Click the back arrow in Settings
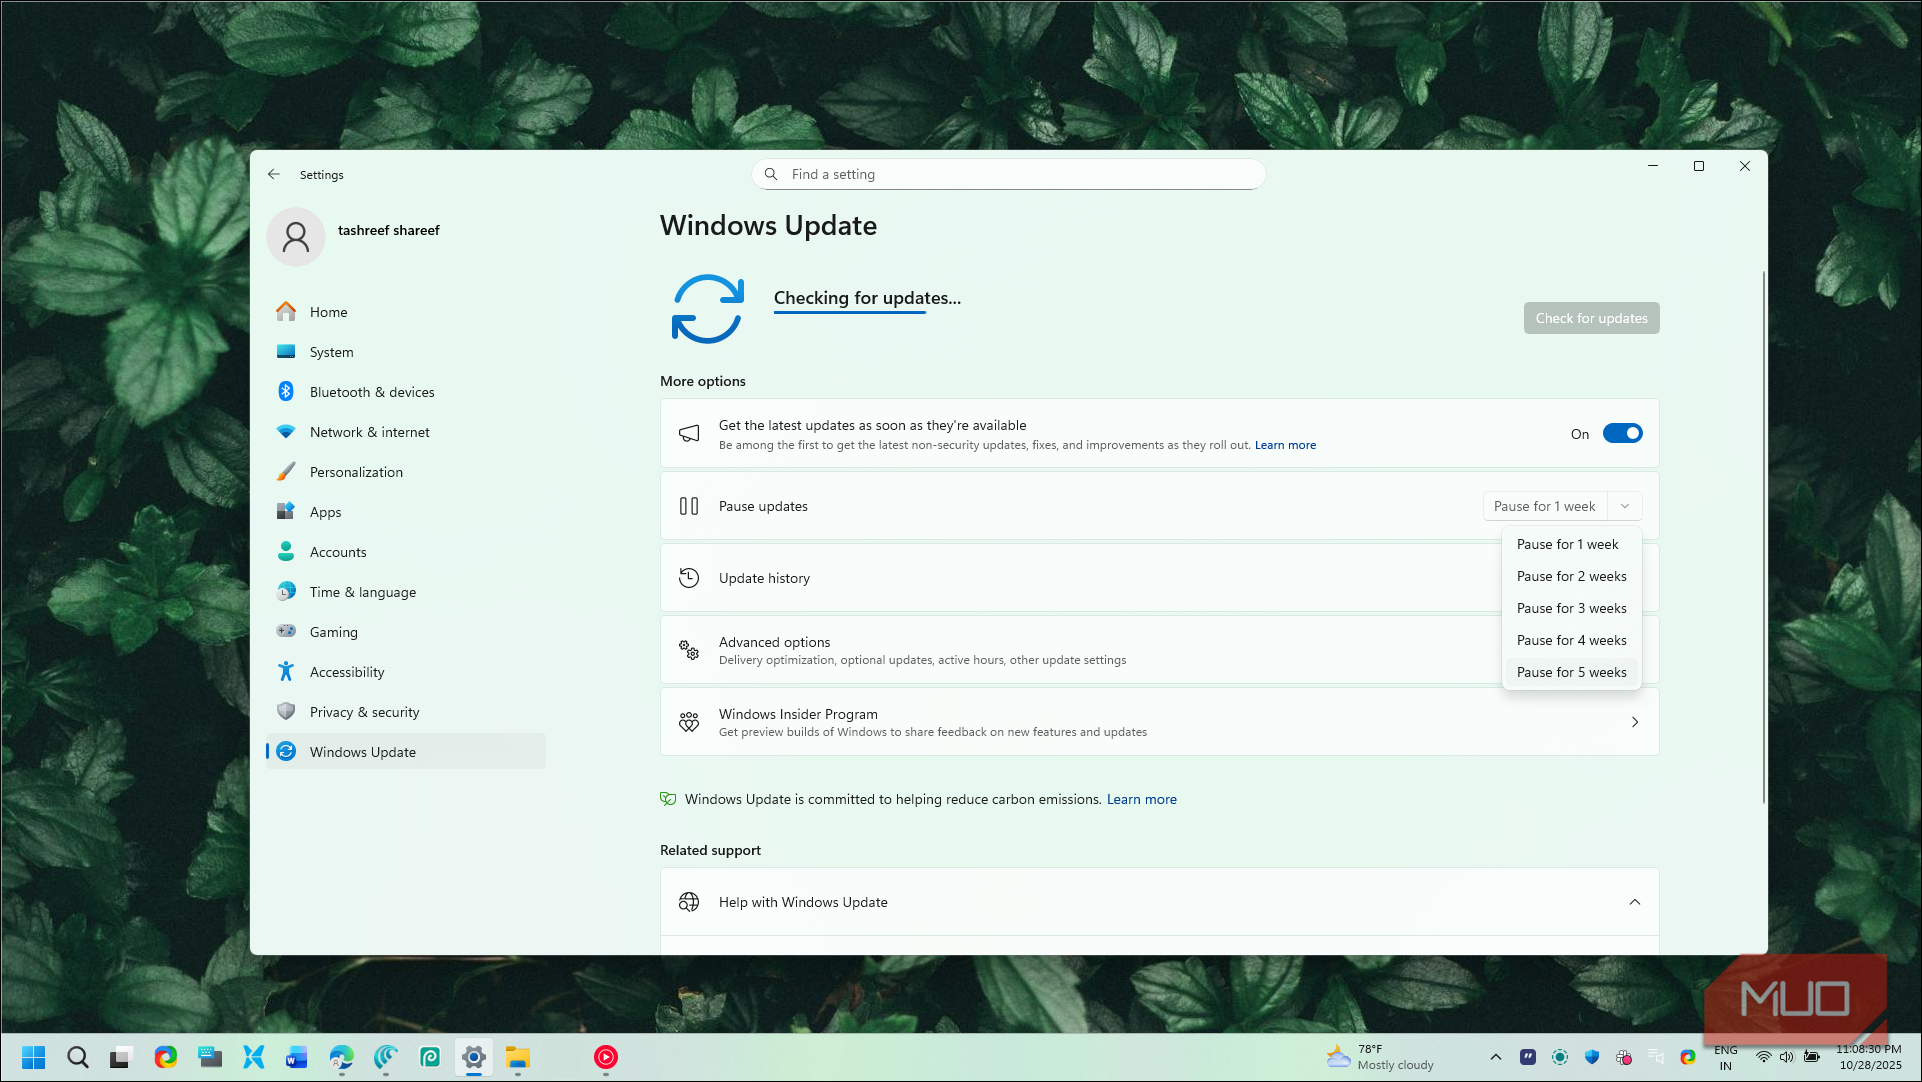1922x1082 pixels. tap(274, 174)
